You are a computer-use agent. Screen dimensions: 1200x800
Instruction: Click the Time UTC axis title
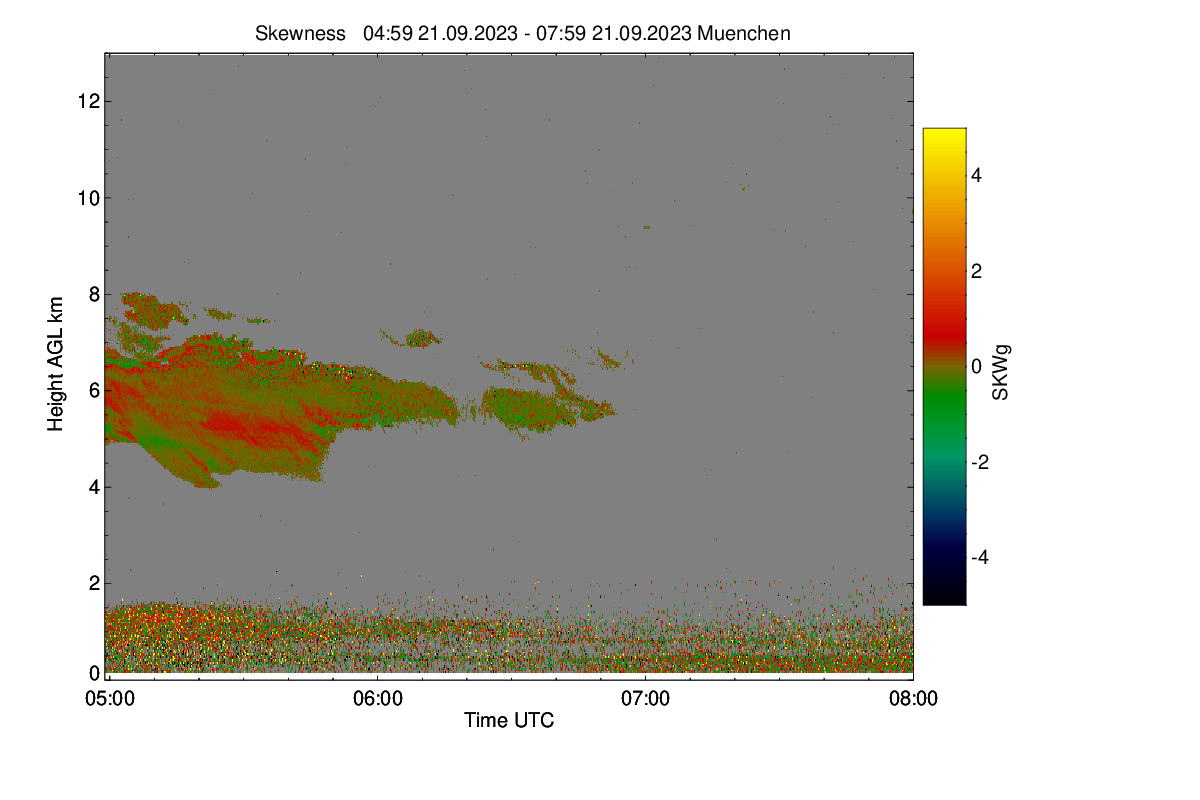point(509,720)
